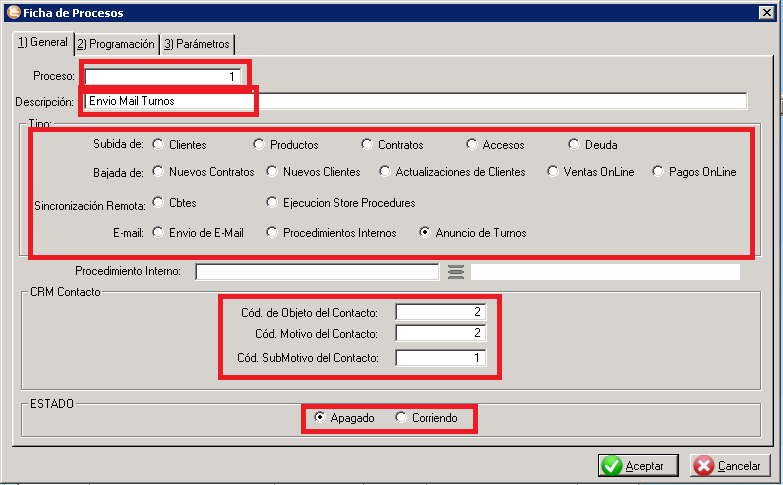Set state to Apagado
The width and height of the screenshot is (783, 485).
click(x=319, y=418)
